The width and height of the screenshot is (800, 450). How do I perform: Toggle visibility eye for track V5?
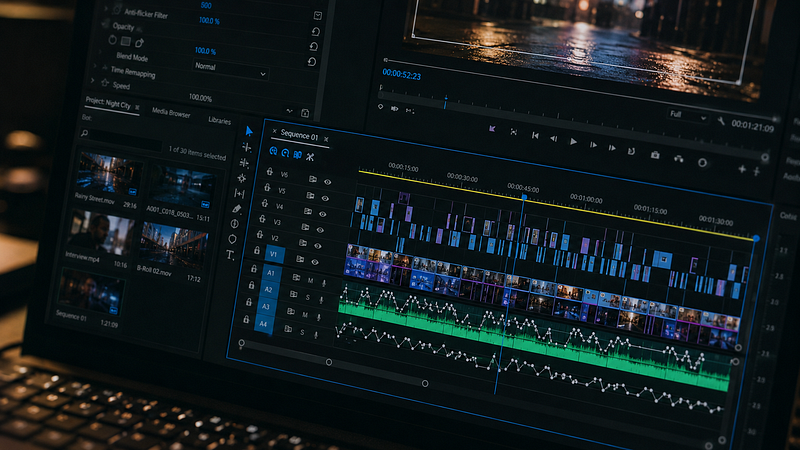pyautogui.click(x=325, y=198)
